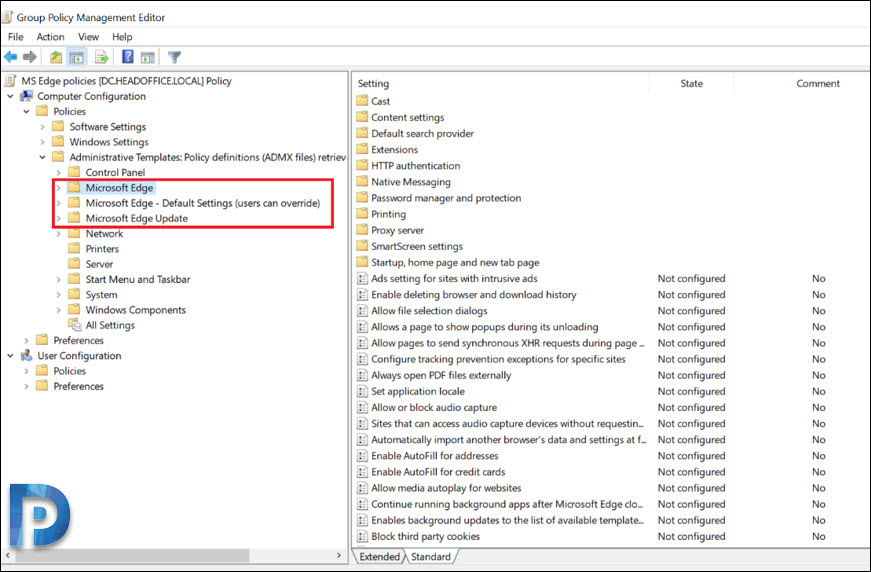Select the System tree item
Image resolution: width=871 pixels, height=572 pixels.
[x=102, y=295]
